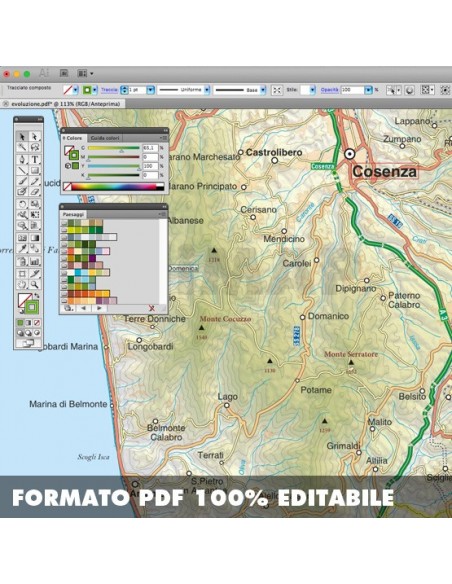This screenshot has height=584, width=452.
Task: Enable Draw Normal mode
Action: tap(20, 333)
